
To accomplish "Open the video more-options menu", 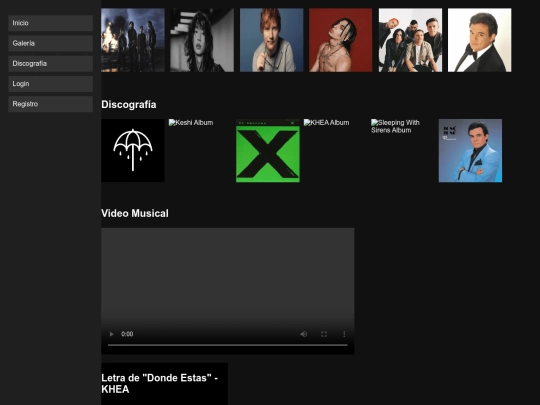I will [x=344, y=334].
